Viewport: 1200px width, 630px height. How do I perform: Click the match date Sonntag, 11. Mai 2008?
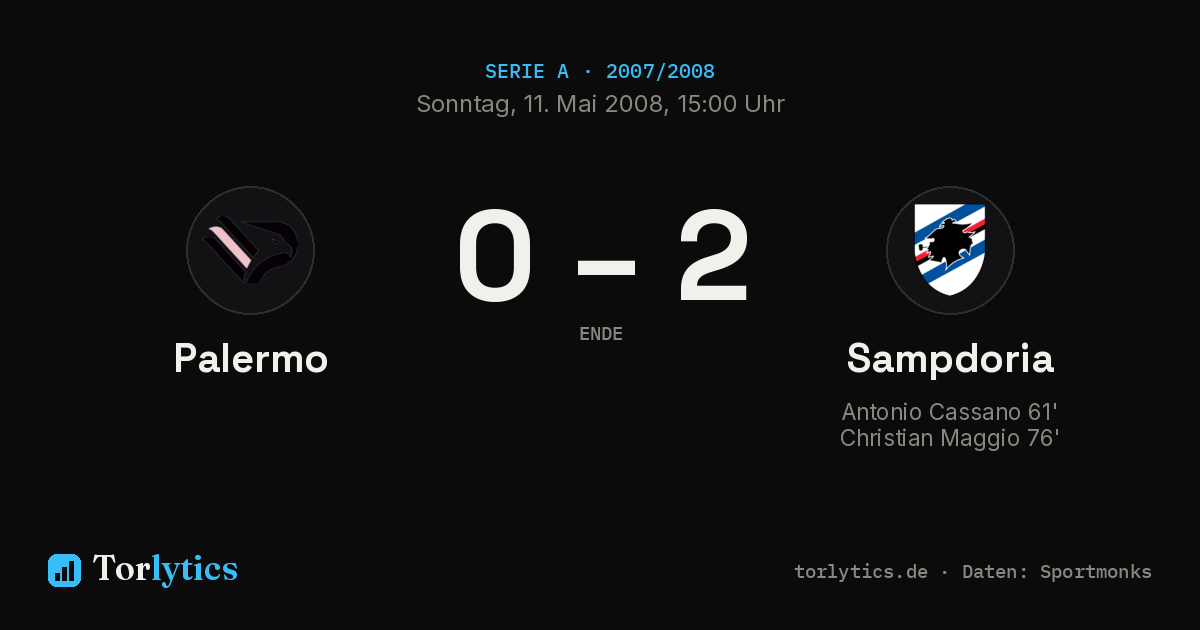pos(539,104)
